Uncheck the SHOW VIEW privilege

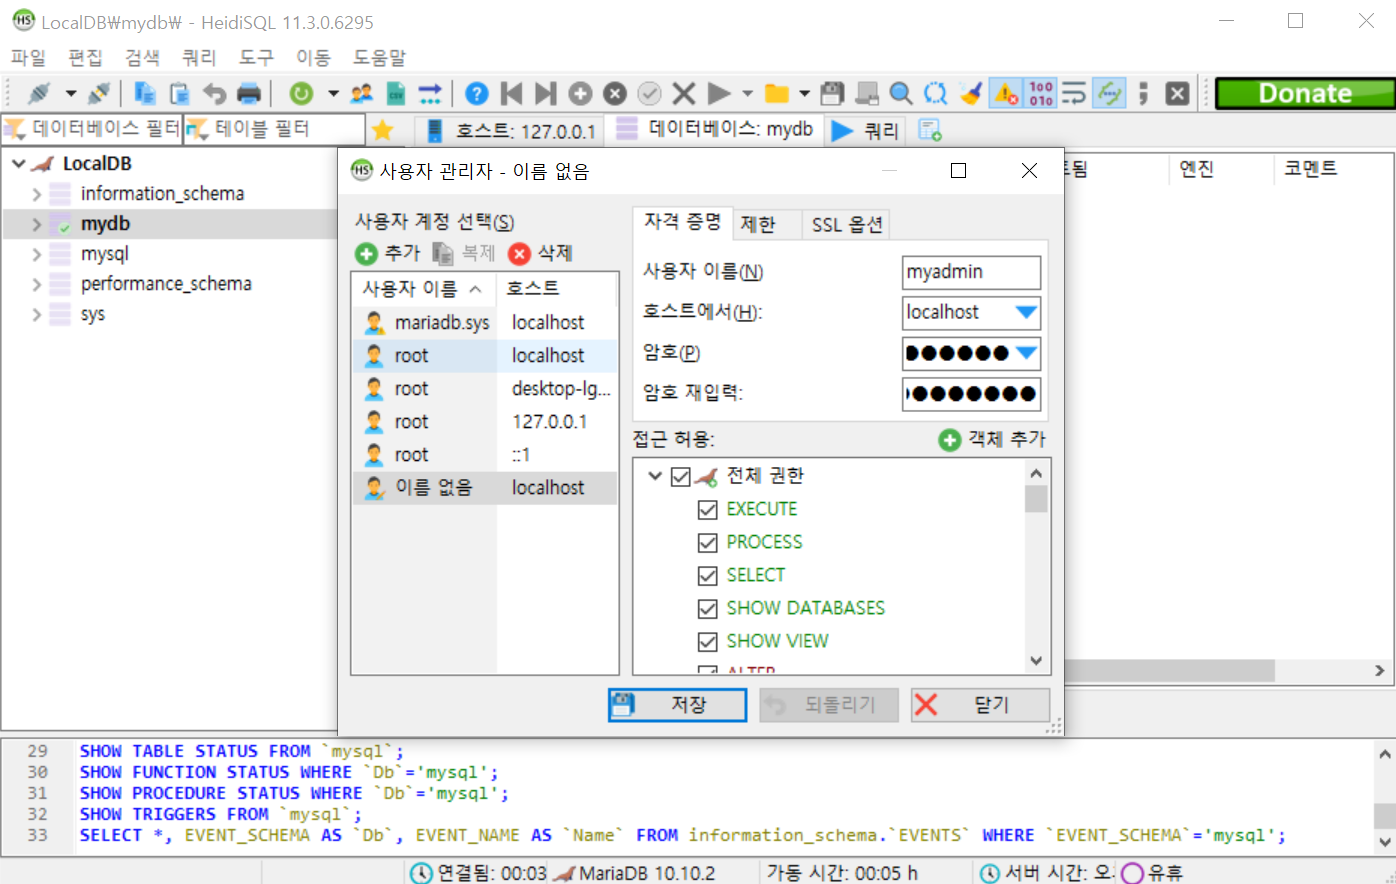[708, 642]
